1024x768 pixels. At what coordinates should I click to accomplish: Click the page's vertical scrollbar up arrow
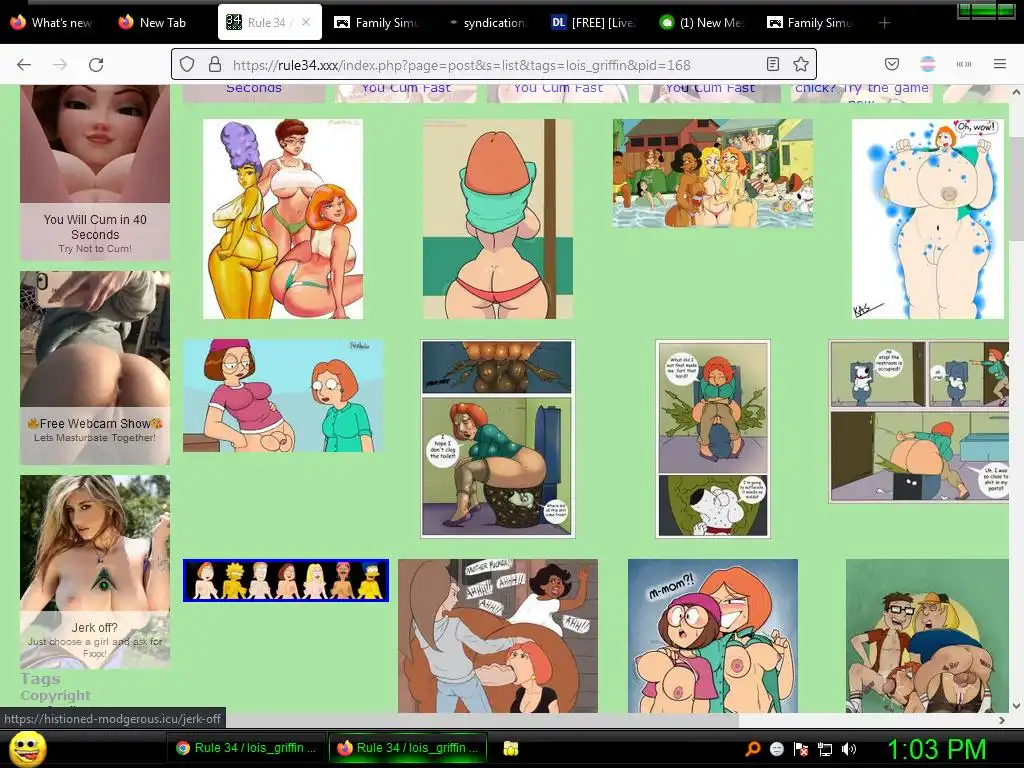point(1016,92)
